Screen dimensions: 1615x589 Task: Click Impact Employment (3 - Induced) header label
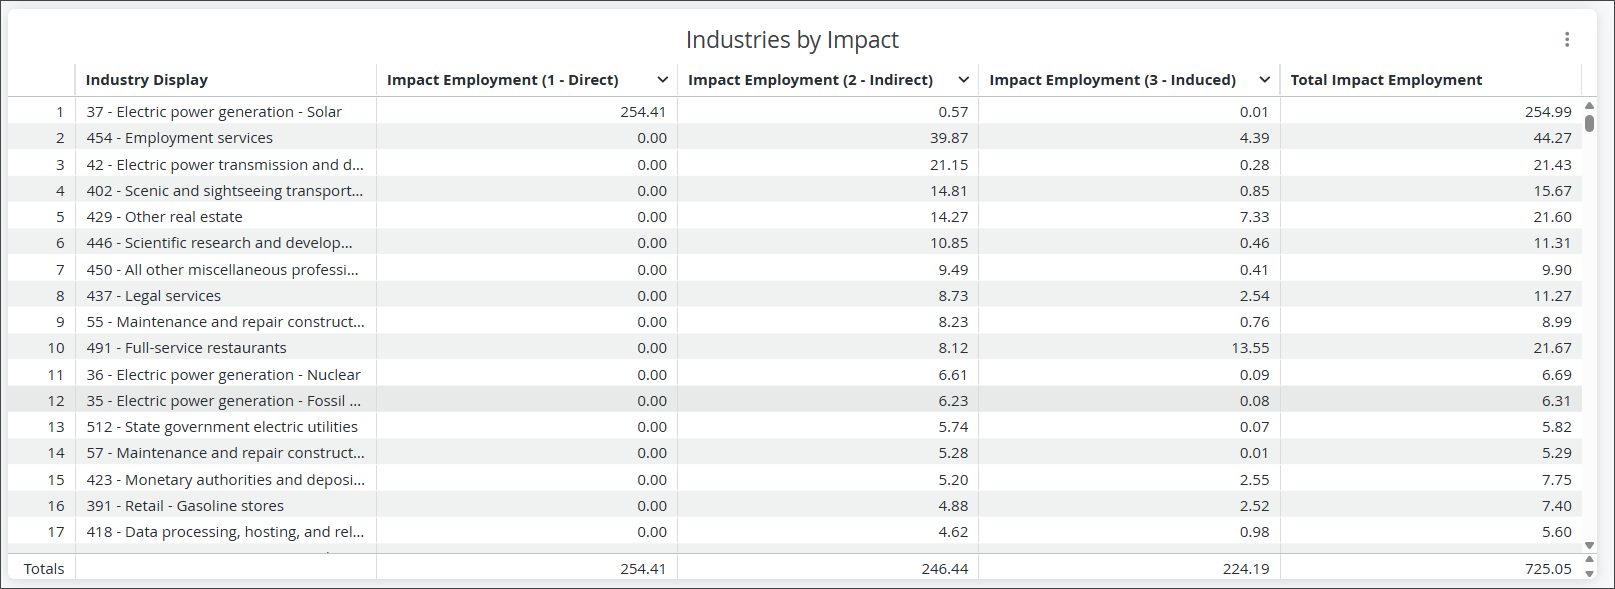[1112, 80]
